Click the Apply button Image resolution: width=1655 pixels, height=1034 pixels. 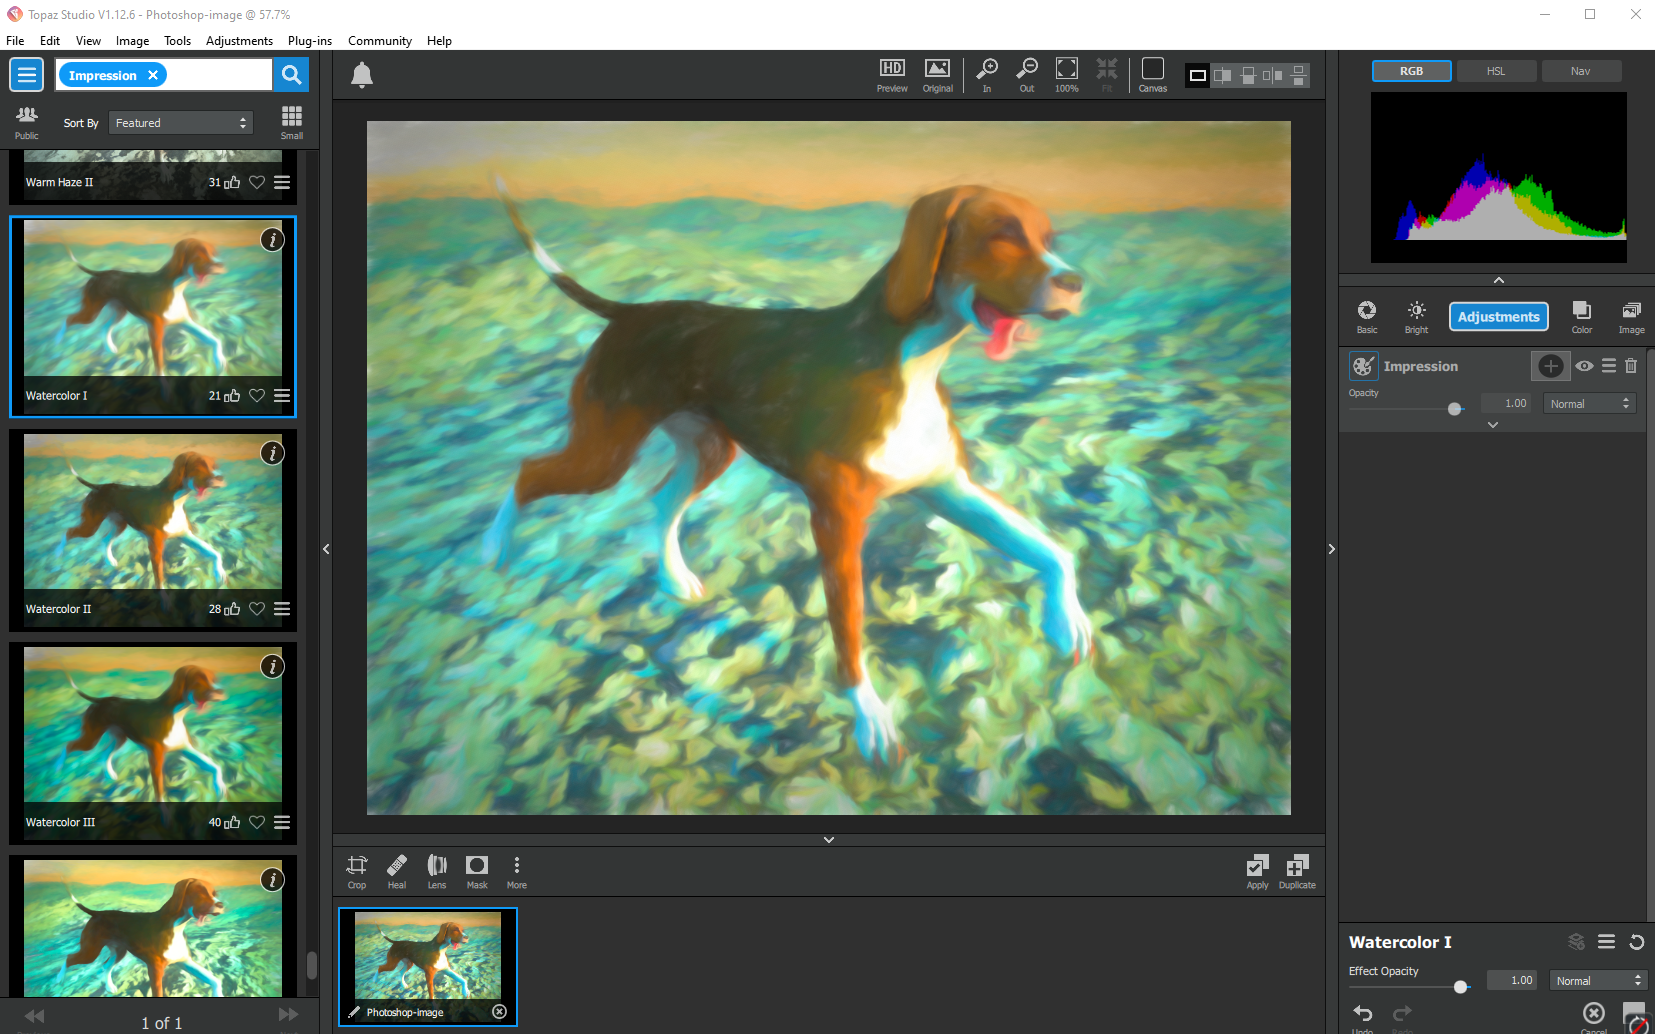tap(1258, 871)
